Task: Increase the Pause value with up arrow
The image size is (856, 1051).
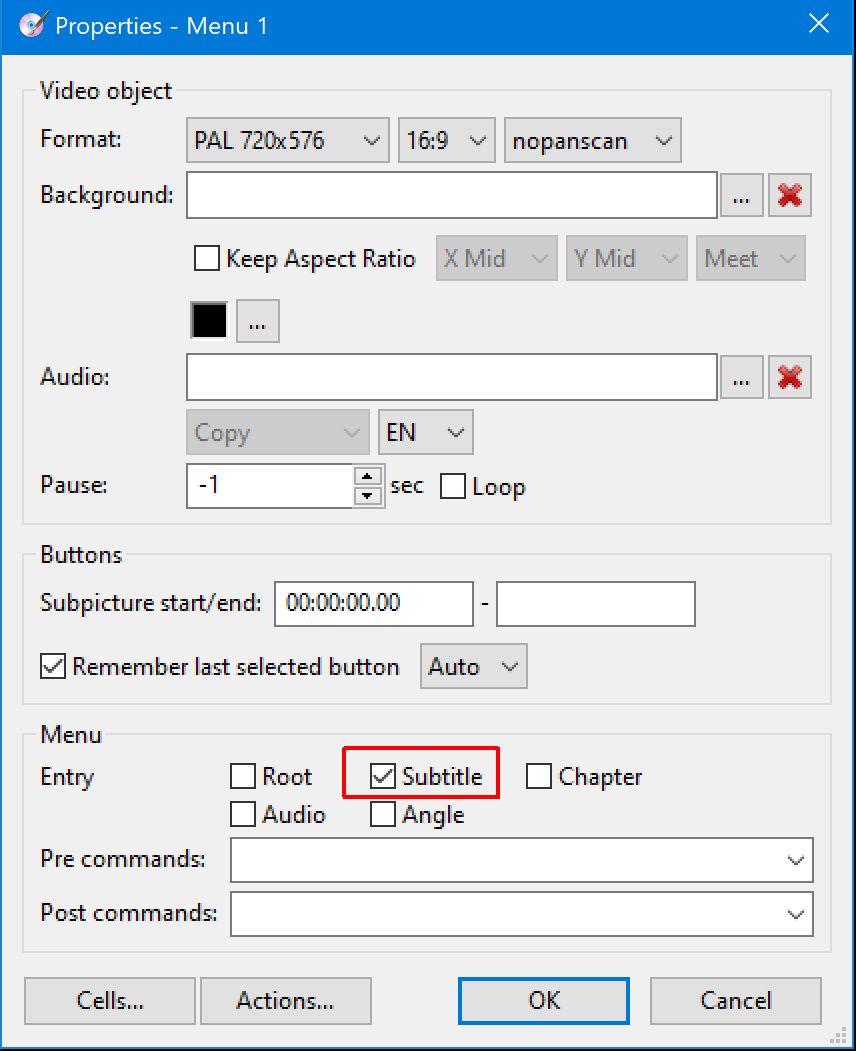Action: (x=369, y=477)
